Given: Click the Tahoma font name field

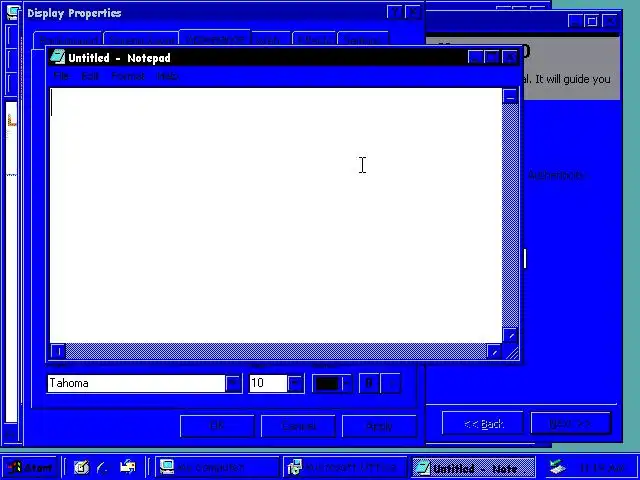Looking at the screenshot, I should click(x=136, y=383).
